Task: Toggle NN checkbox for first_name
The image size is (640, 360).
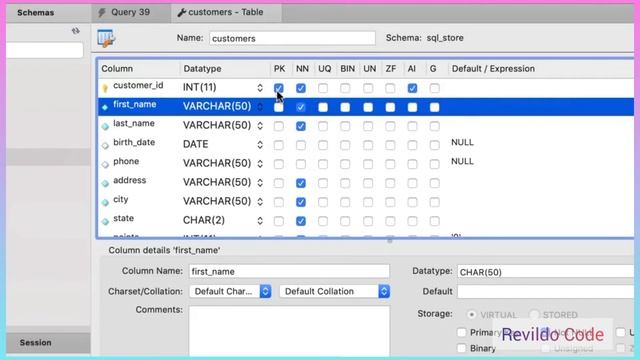Action: pyautogui.click(x=301, y=107)
